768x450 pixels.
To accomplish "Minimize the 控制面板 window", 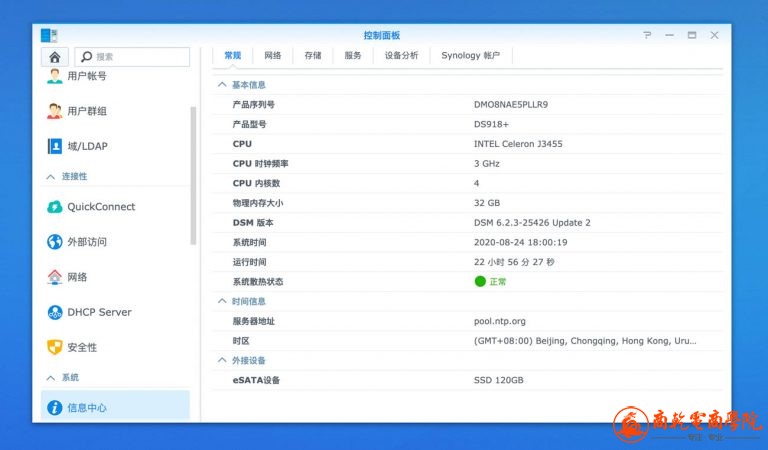I will click(x=670, y=35).
